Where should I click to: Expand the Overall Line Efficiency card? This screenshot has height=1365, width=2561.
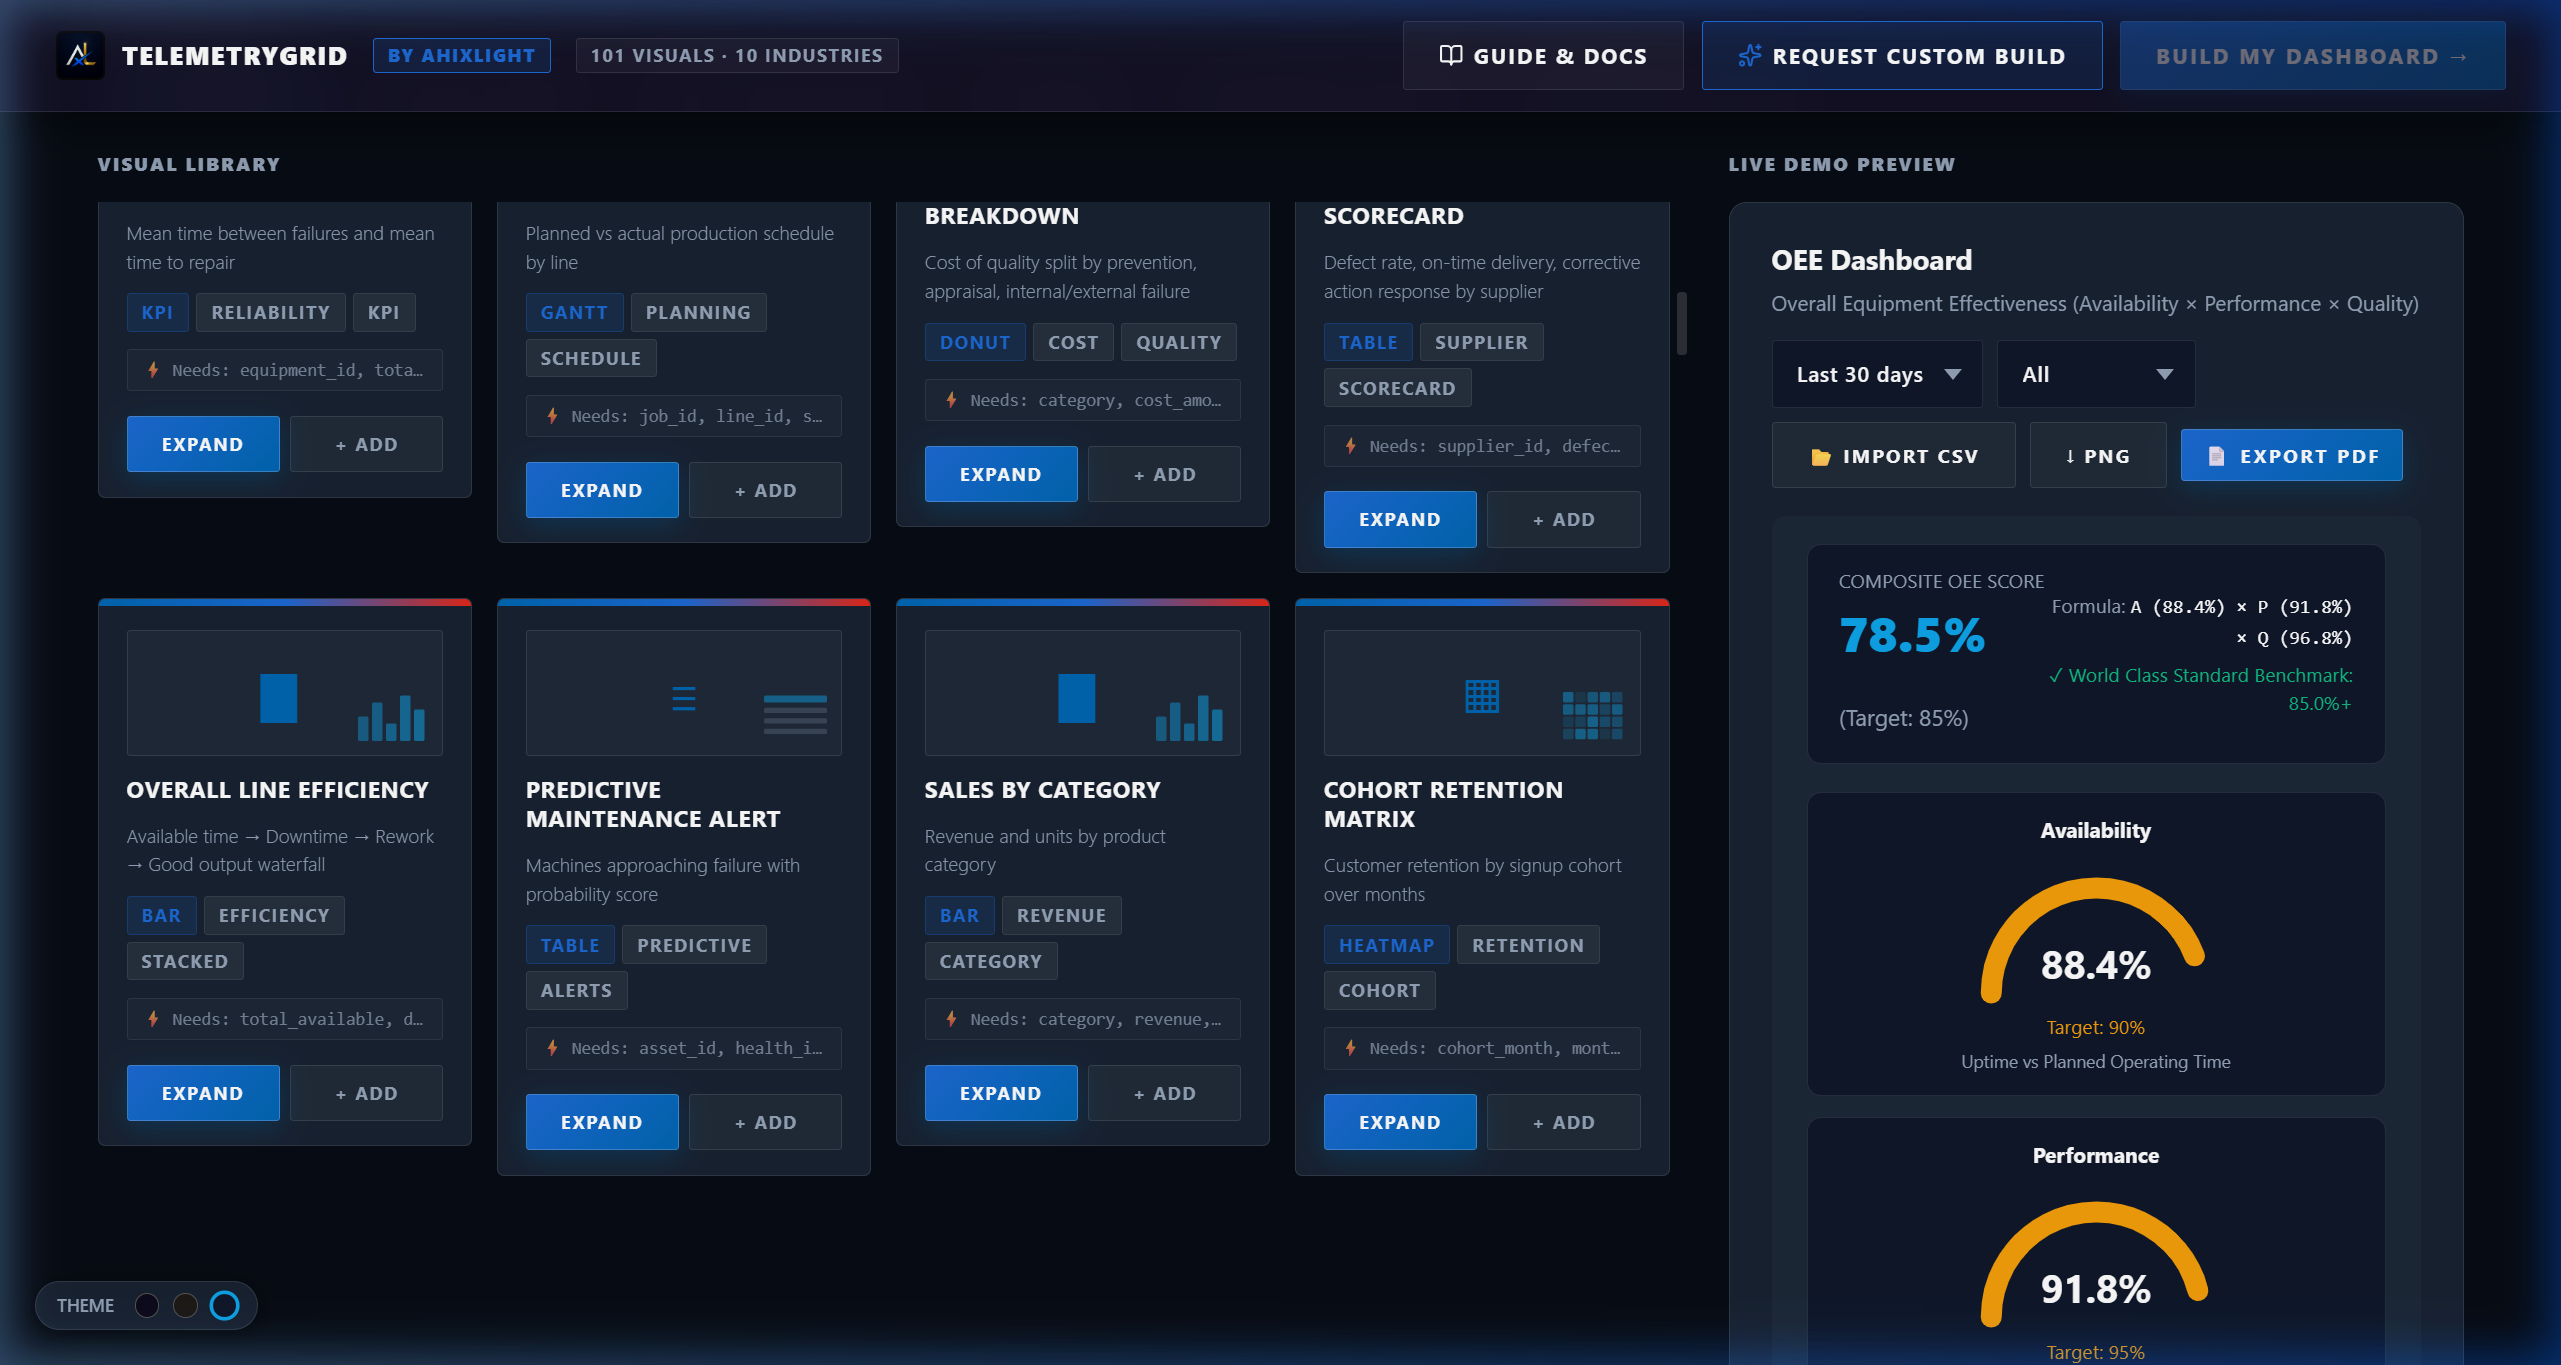point(203,1093)
